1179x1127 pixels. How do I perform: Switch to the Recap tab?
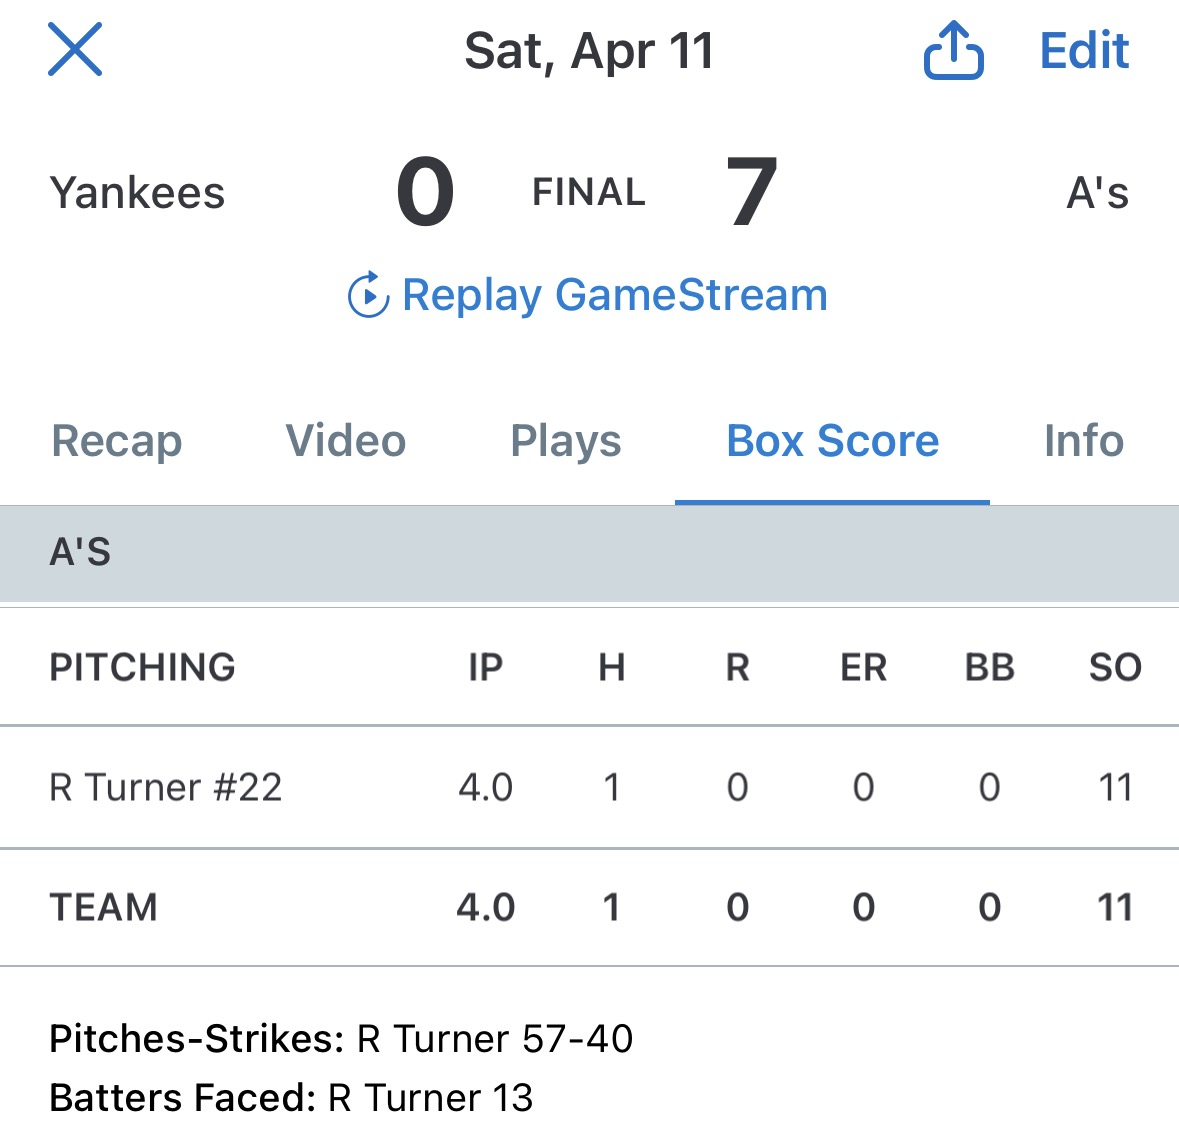pyautogui.click(x=117, y=441)
